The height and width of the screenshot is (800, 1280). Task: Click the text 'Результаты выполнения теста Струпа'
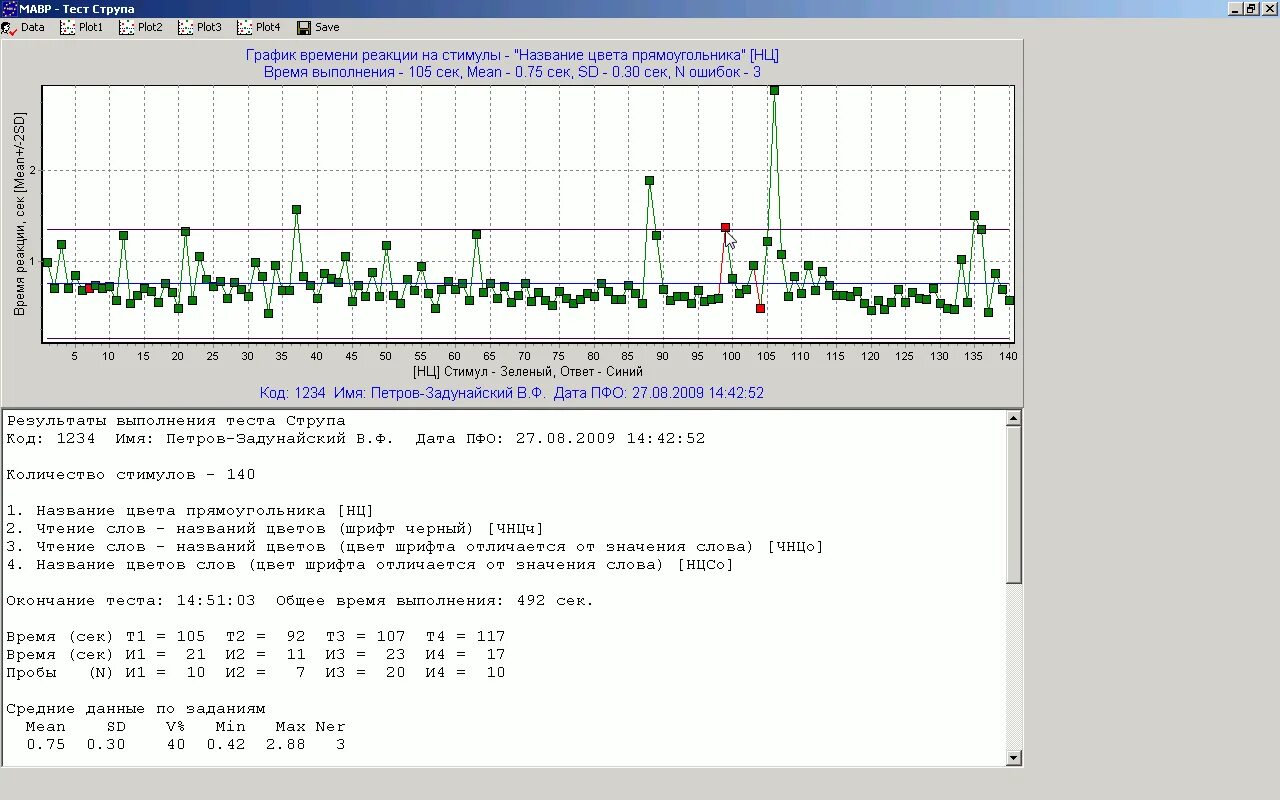click(176, 421)
